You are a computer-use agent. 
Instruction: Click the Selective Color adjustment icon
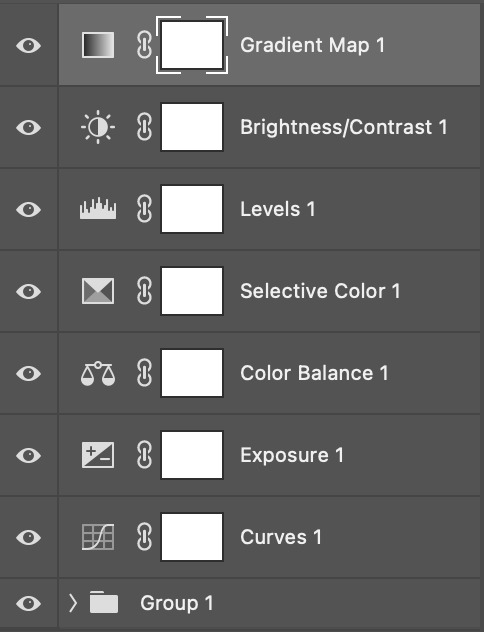[x=98, y=291]
